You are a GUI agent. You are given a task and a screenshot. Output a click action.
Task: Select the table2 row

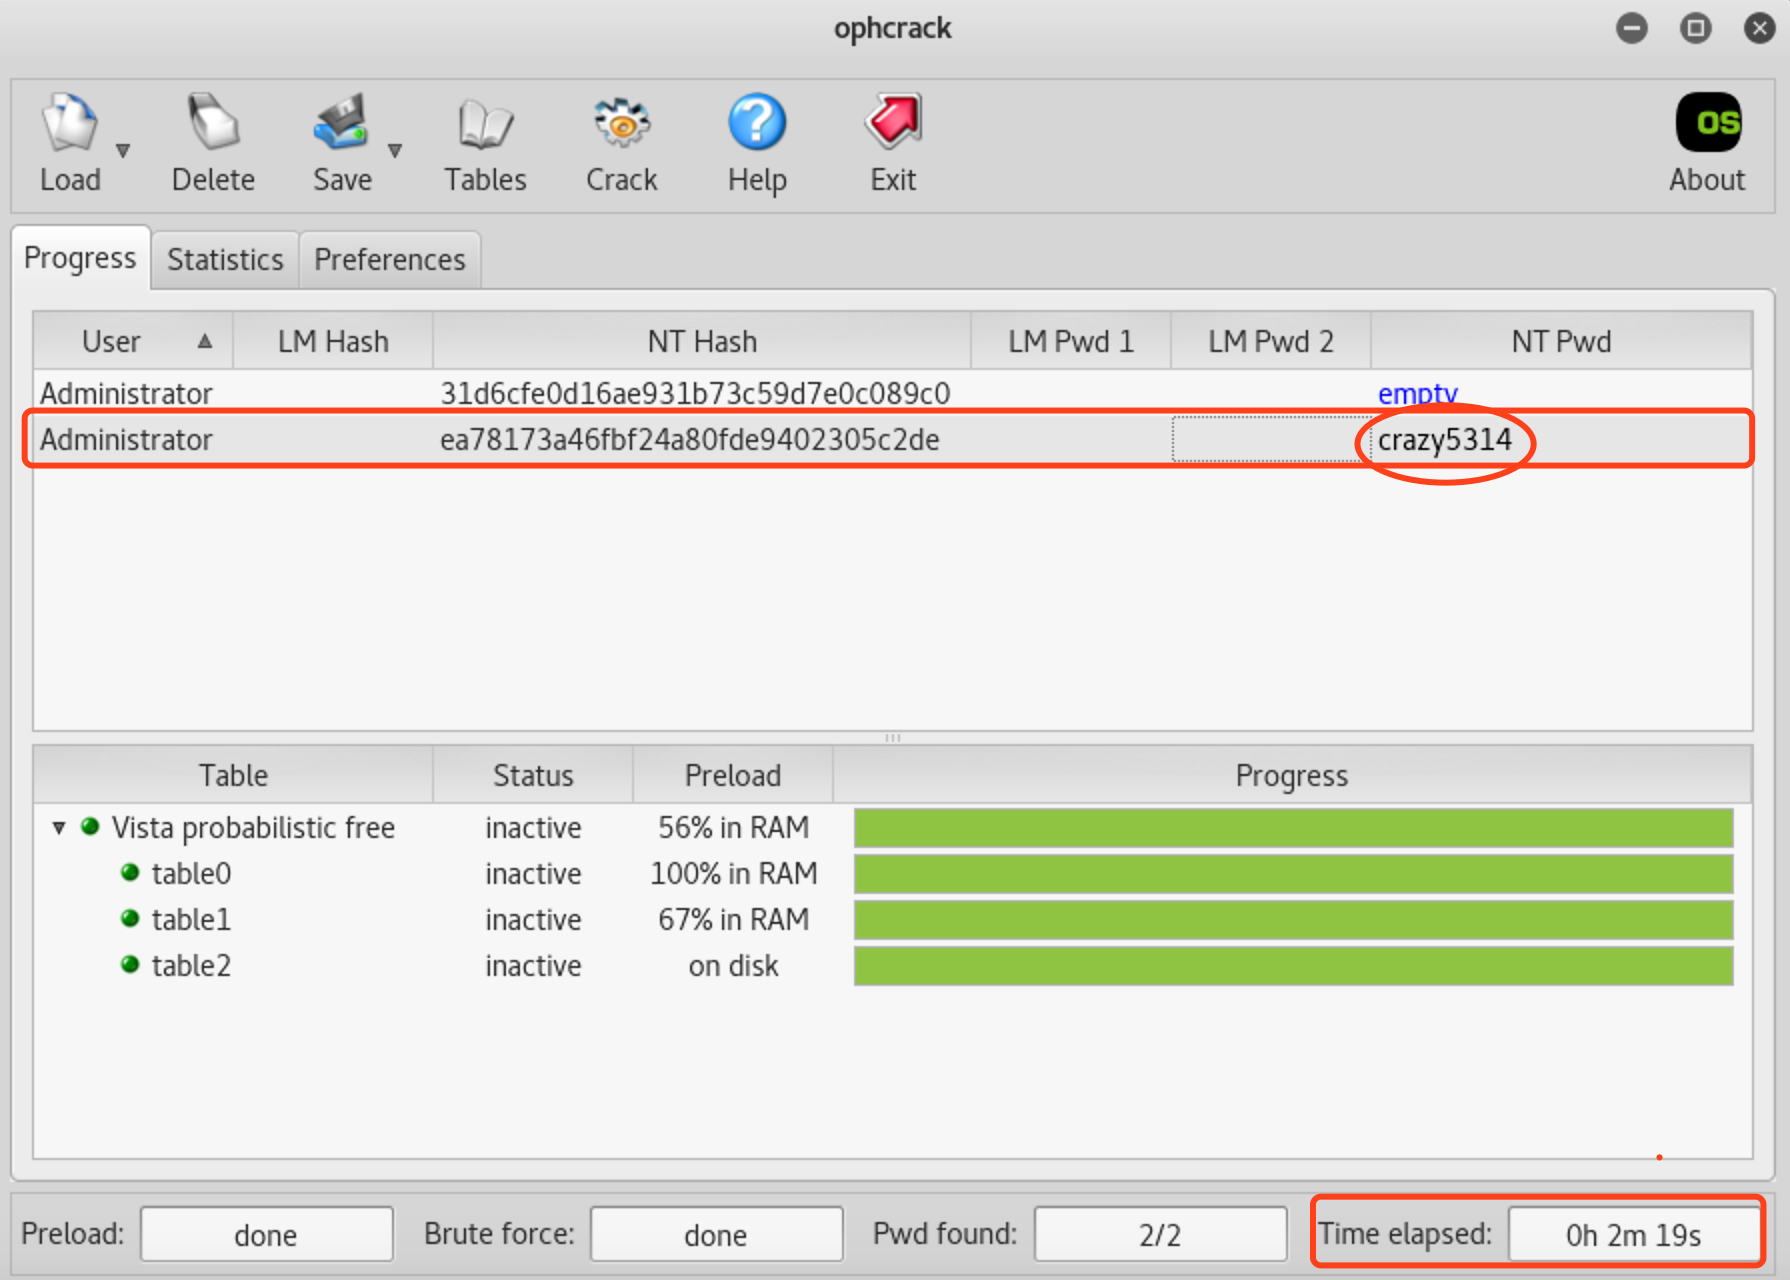tap(892, 966)
